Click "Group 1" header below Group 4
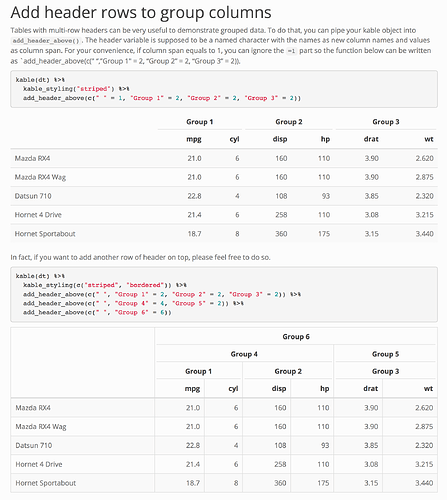Screen dimensions: 447x500 pyautogui.click(x=199, y=371)
